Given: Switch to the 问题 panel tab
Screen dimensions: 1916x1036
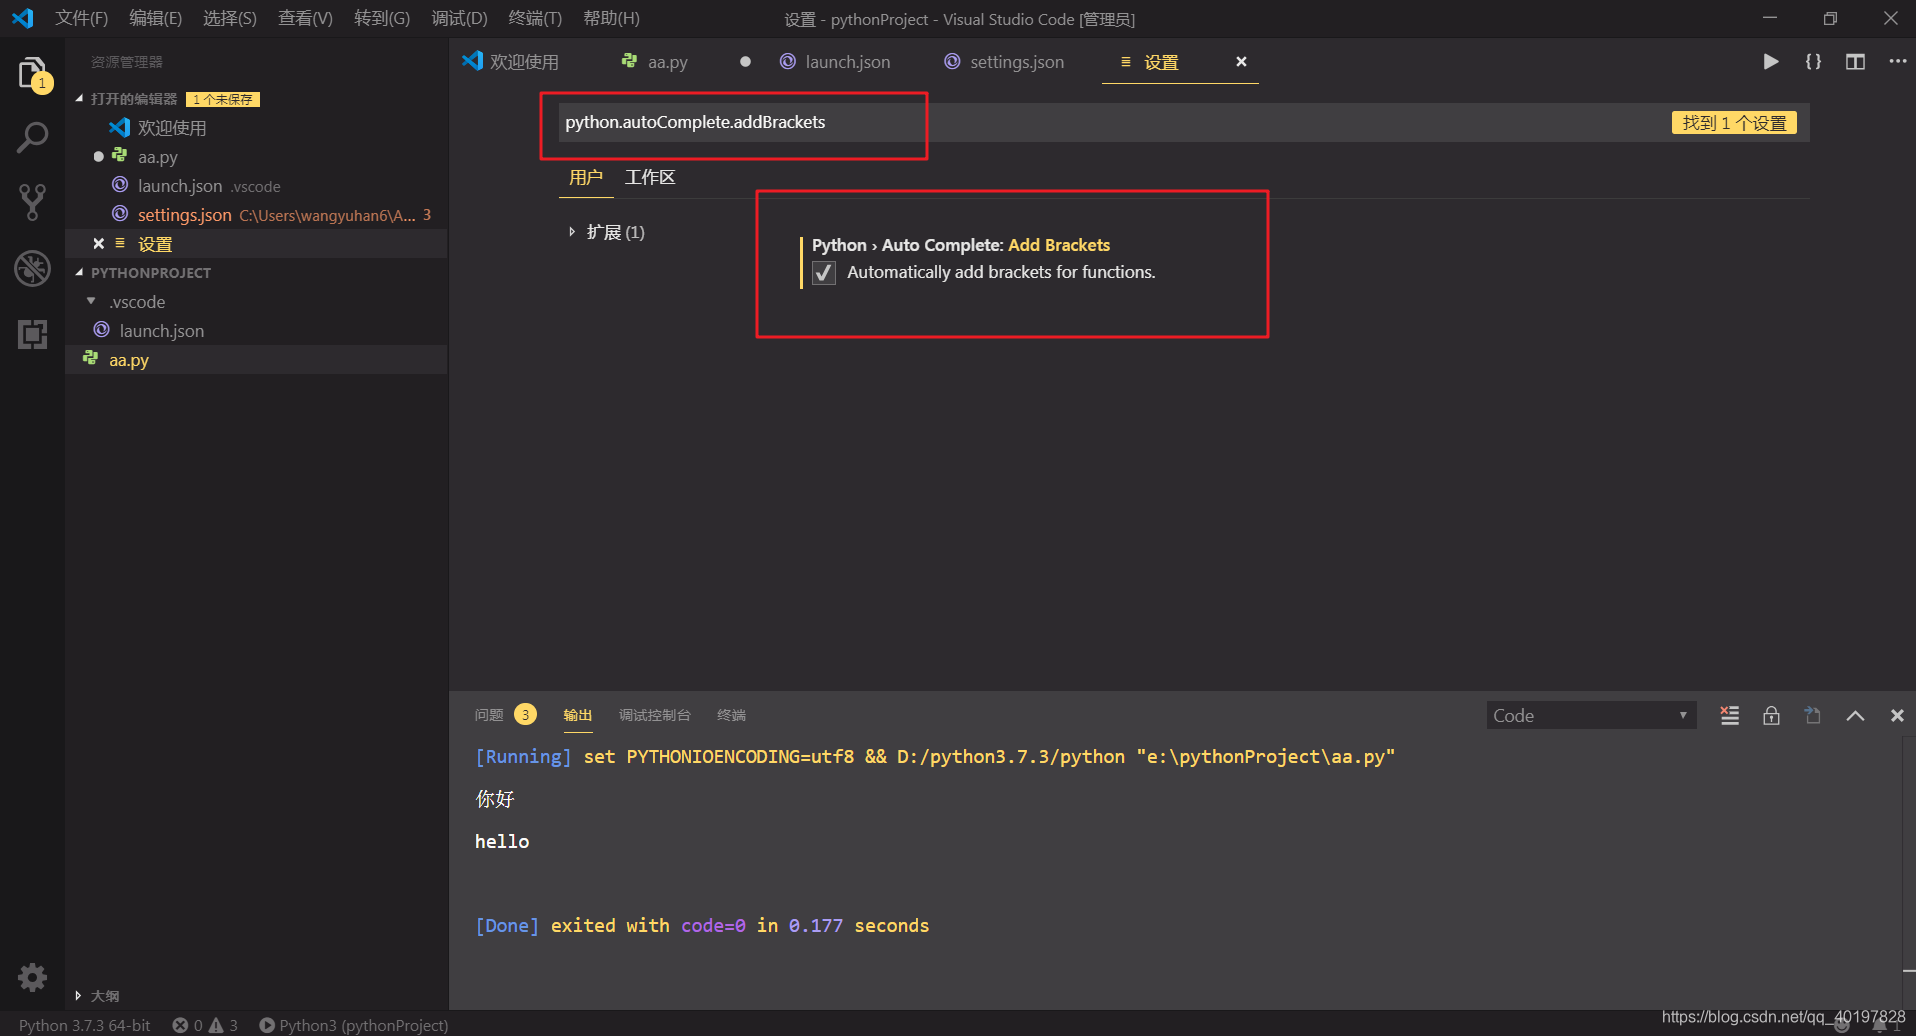Looking at the screenshot, I should point(489,715).
